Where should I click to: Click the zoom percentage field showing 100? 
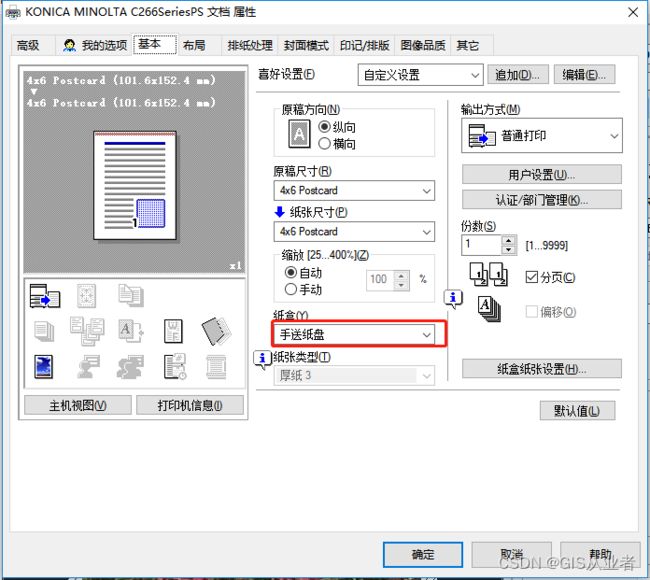pos(381,280)
